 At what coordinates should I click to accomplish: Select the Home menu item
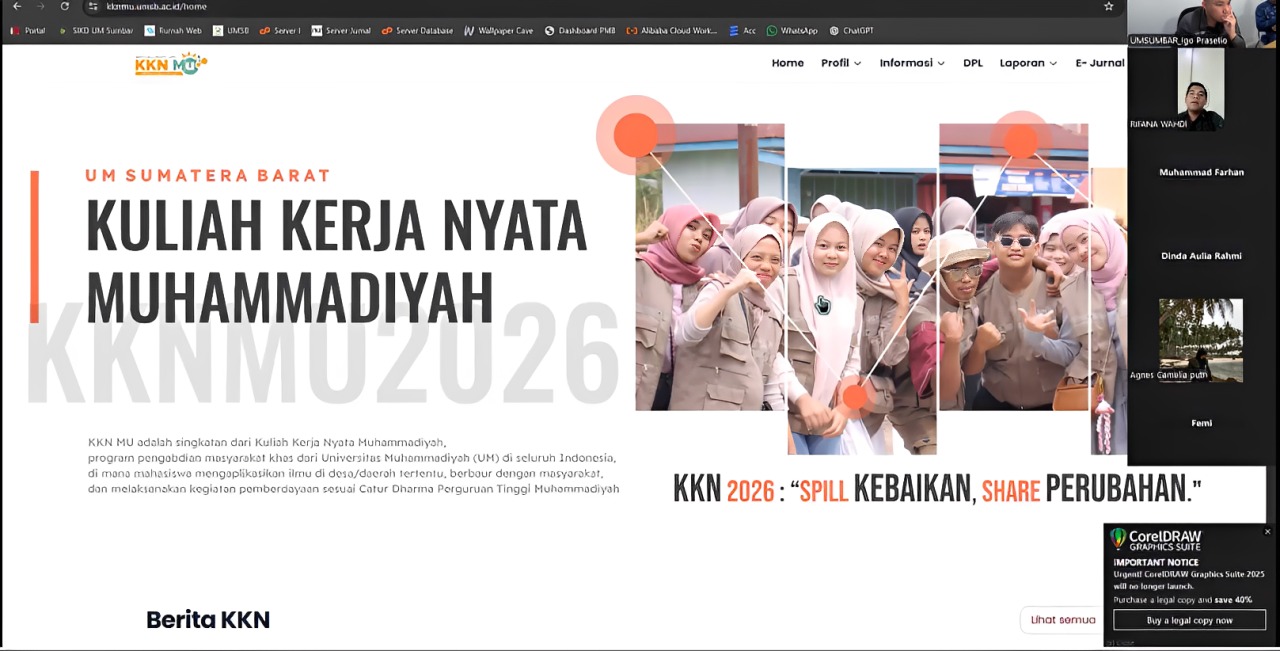point(787,63)
